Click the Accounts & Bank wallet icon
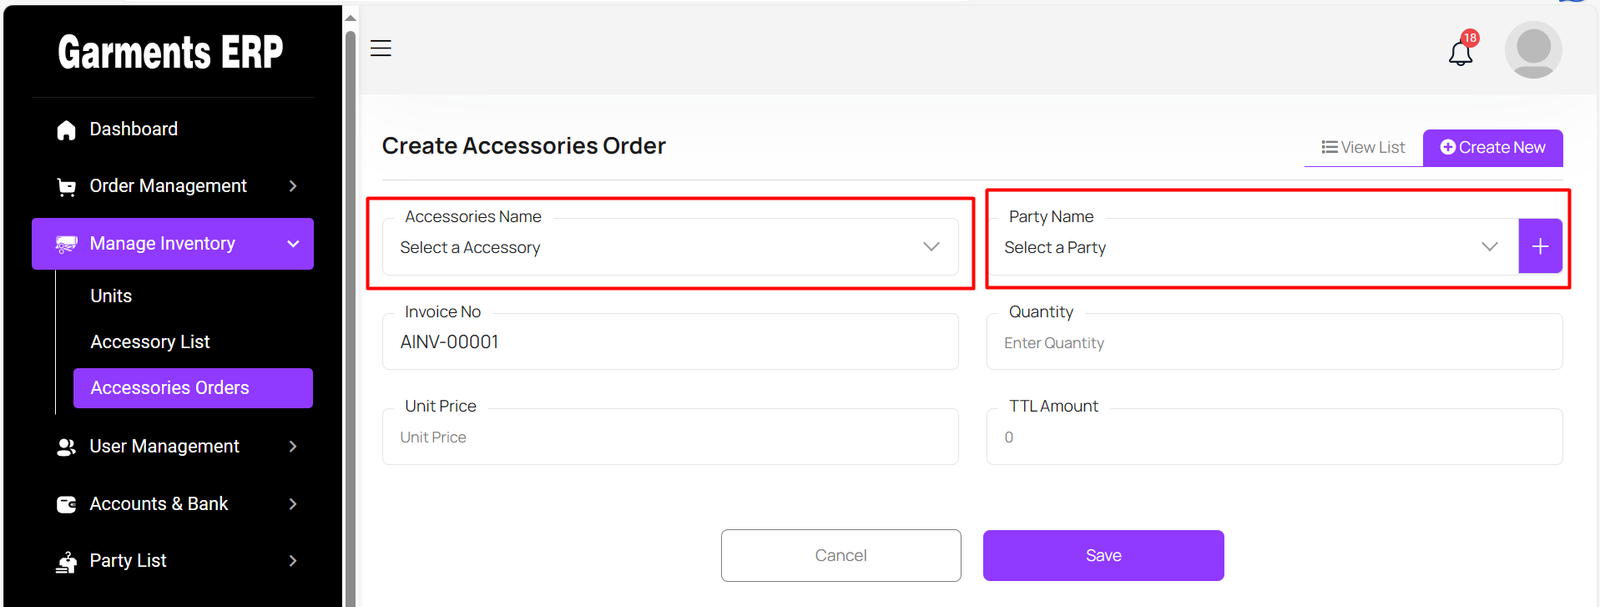This screenshot has height=607, width=1600. (x=67, y=505)
